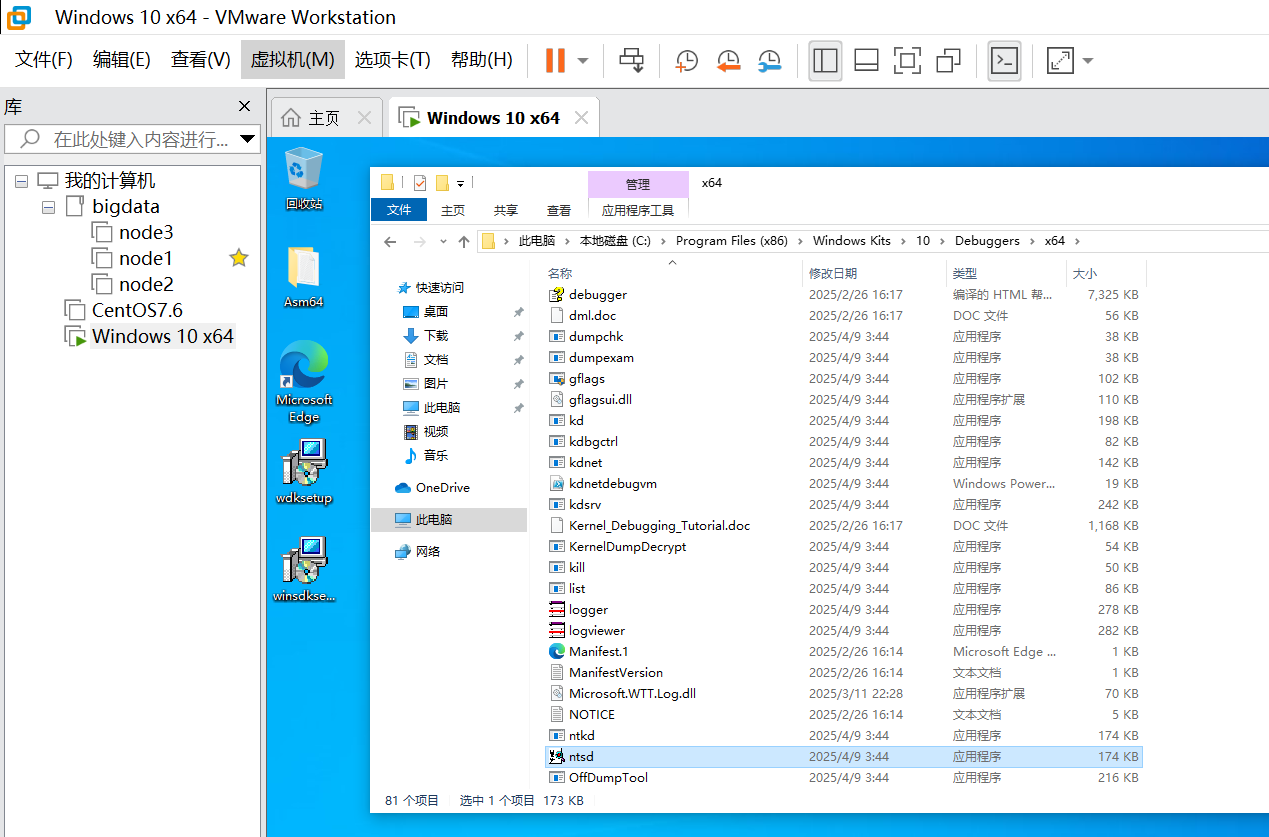Open the 查看(V) menu

200,60
